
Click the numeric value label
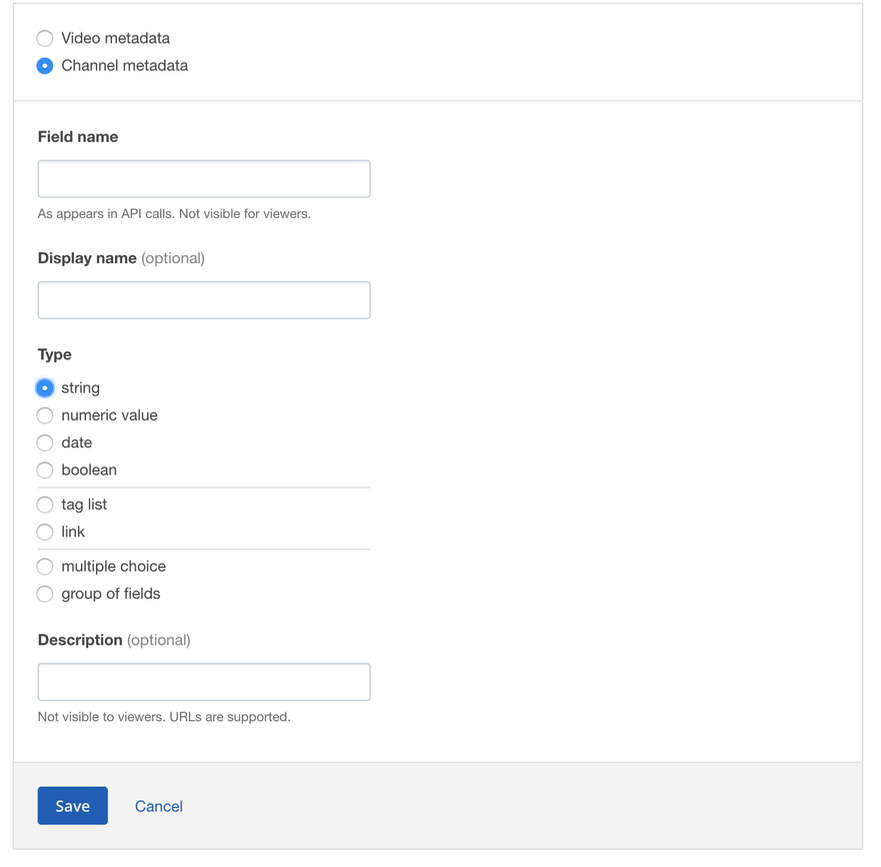click(109, 415)
